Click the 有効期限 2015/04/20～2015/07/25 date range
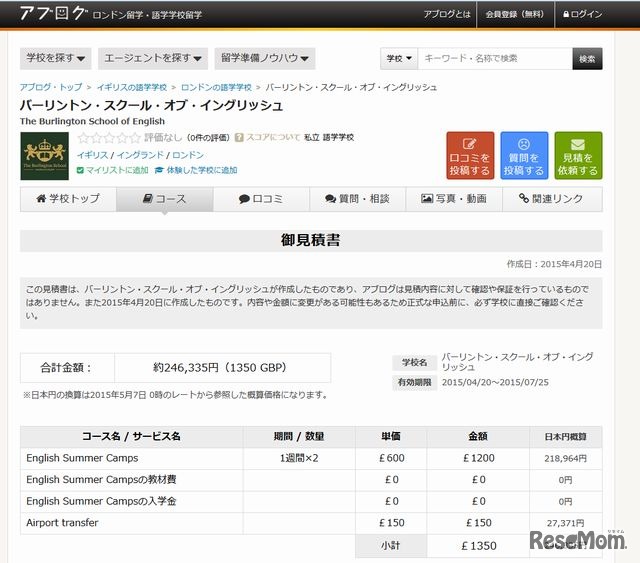 pos(495,383)
